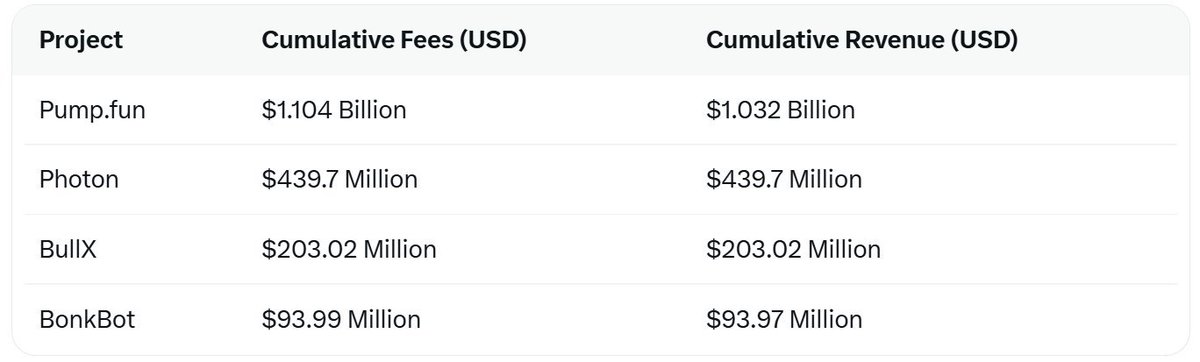Click BullX's $203.02 Million fees cell
Screen dimensions: 1200x362
point(349,249)
